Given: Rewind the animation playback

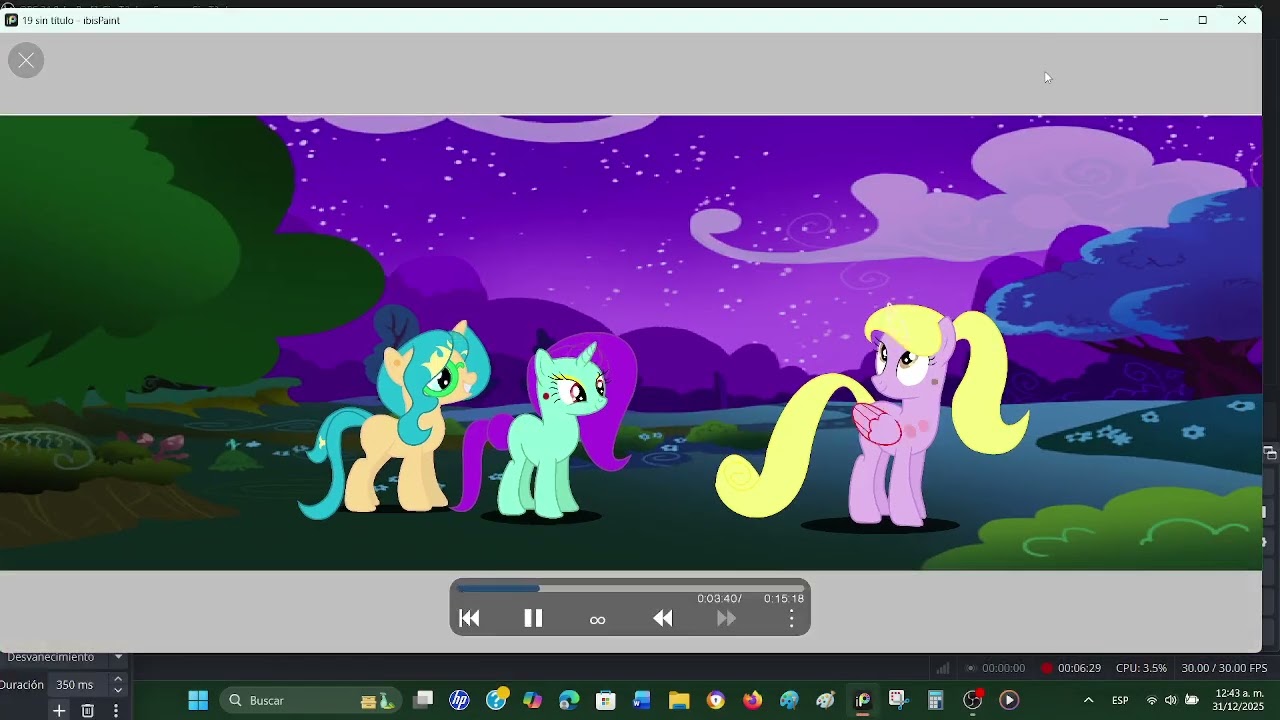Looking at the screenshot, I should click(x=663, y=619).
